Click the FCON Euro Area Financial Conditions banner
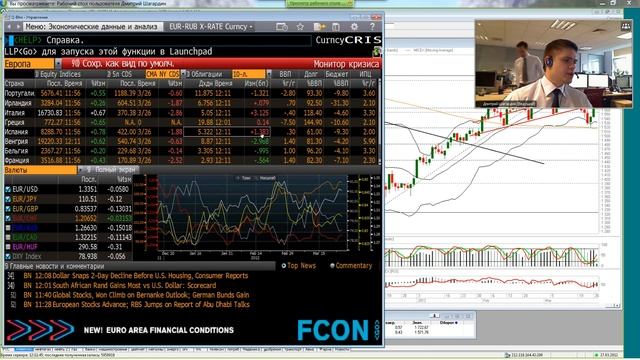This screenshot has width=640, height=360. pyautogui.click(x=193, y=330)
